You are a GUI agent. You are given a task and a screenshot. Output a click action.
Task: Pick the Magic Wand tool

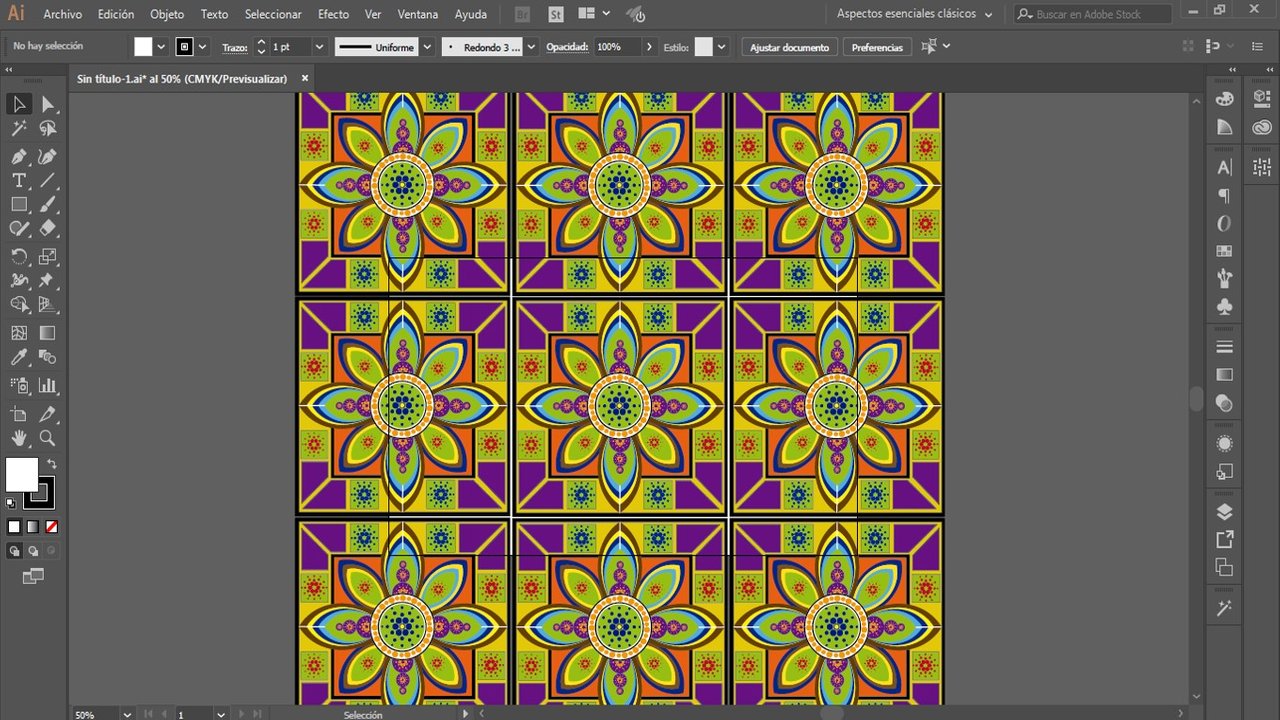click(x=19, y=128)
